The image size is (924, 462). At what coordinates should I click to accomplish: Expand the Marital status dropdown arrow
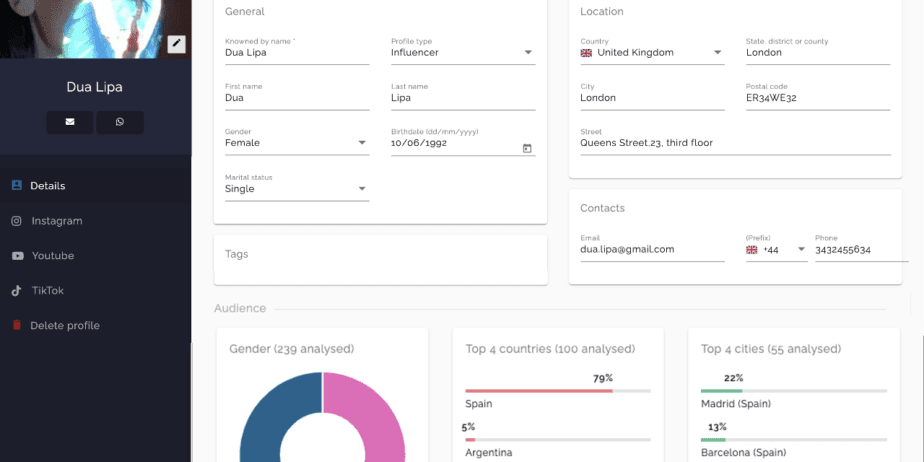coord(362,189)
